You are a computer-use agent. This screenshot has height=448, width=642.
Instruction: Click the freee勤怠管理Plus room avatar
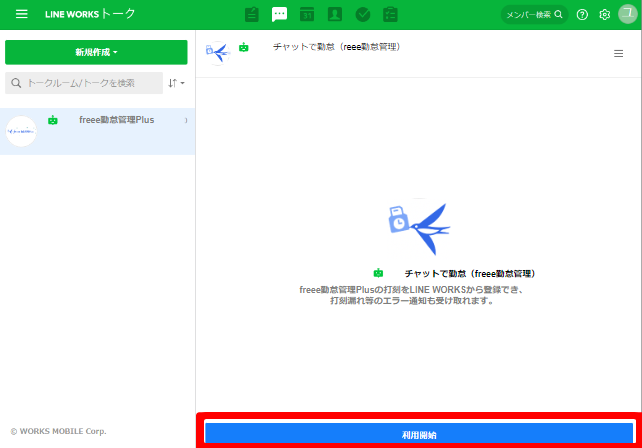pyautogui.click(x=21, y=131)
